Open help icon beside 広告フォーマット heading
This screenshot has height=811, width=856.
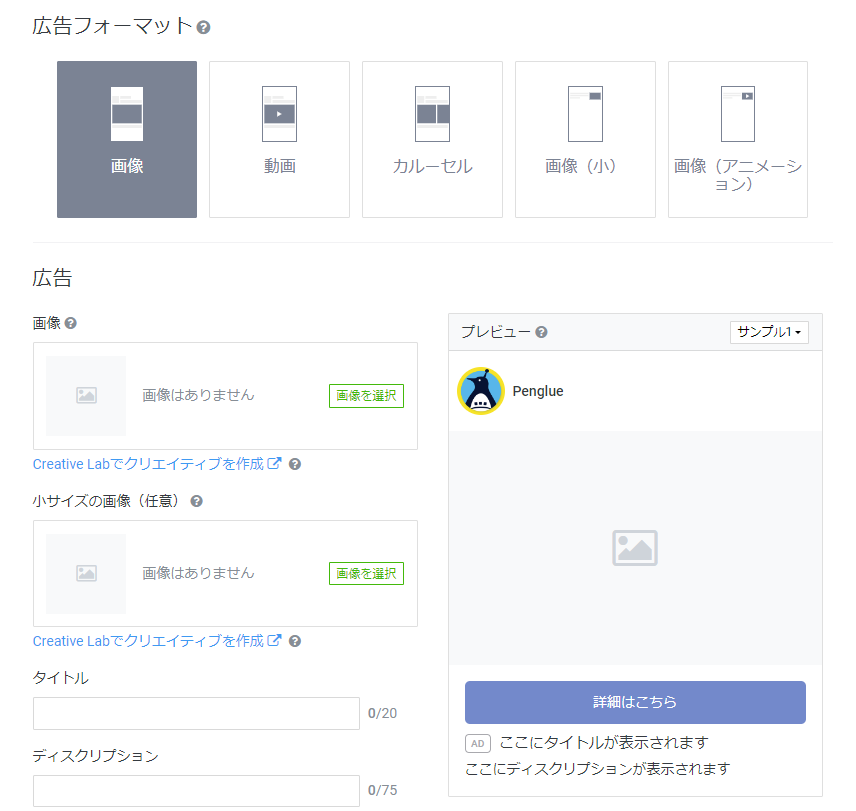203,27
